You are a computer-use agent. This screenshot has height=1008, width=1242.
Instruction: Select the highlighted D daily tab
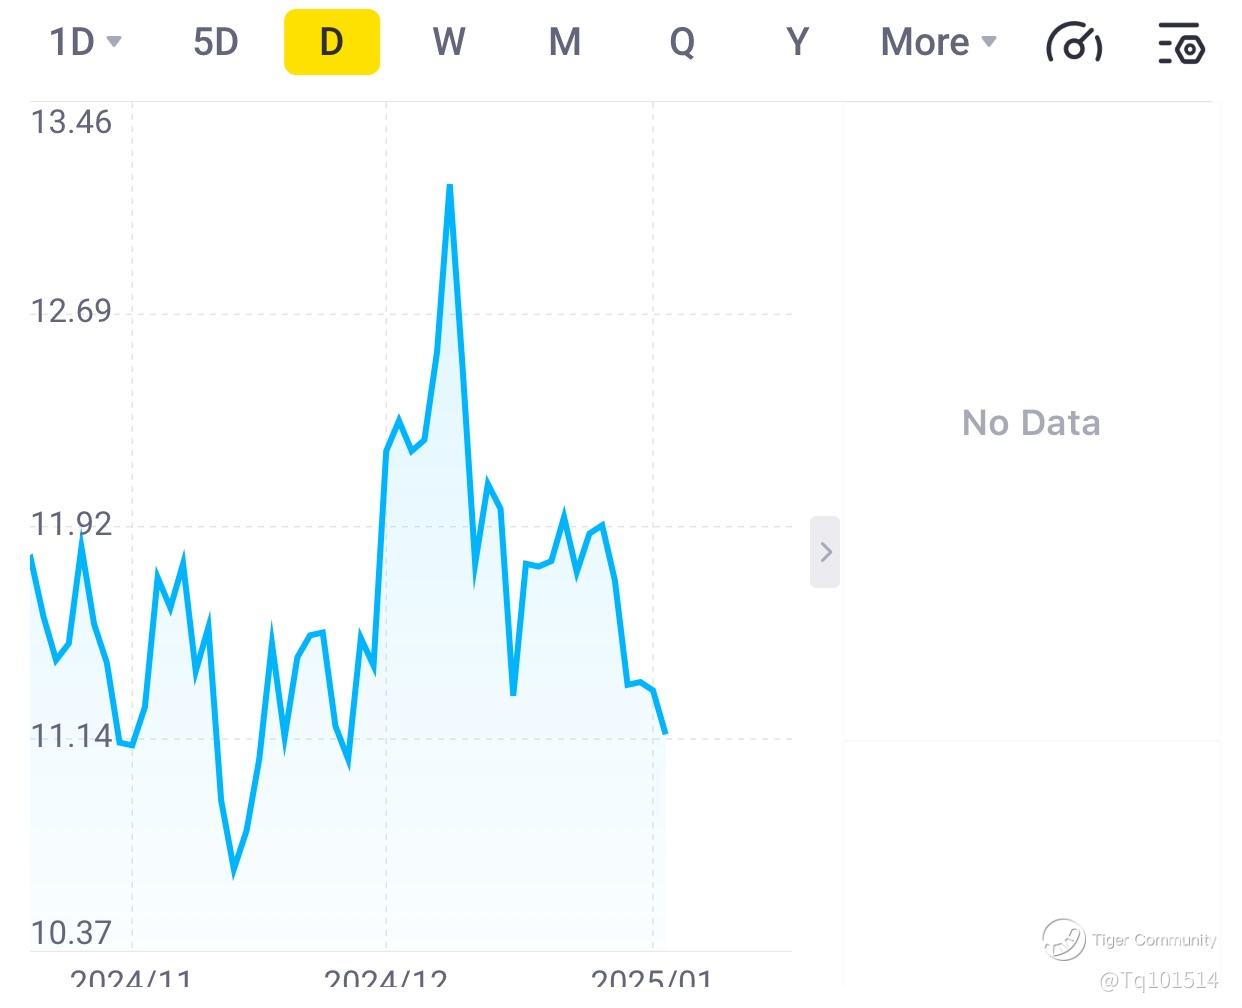332,42
